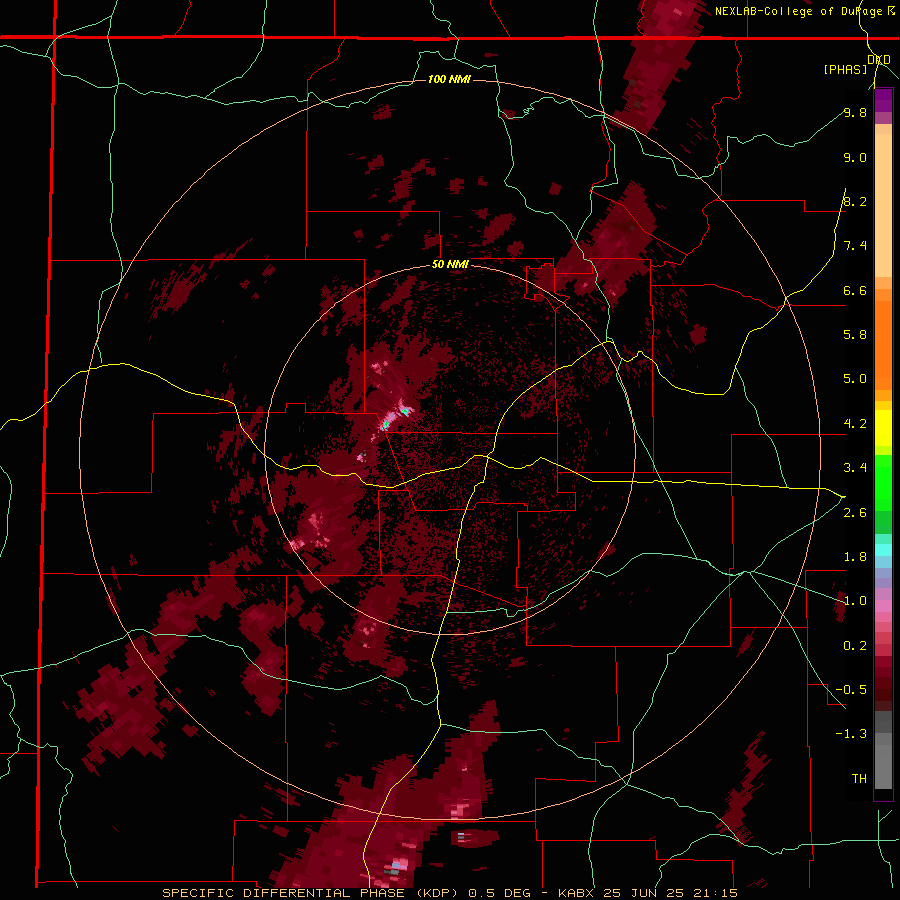This screenshot has height=900, width=900.
Task: Click the cyan segment of the color bar
Action: pyautogui.click(x=883, y=550)
